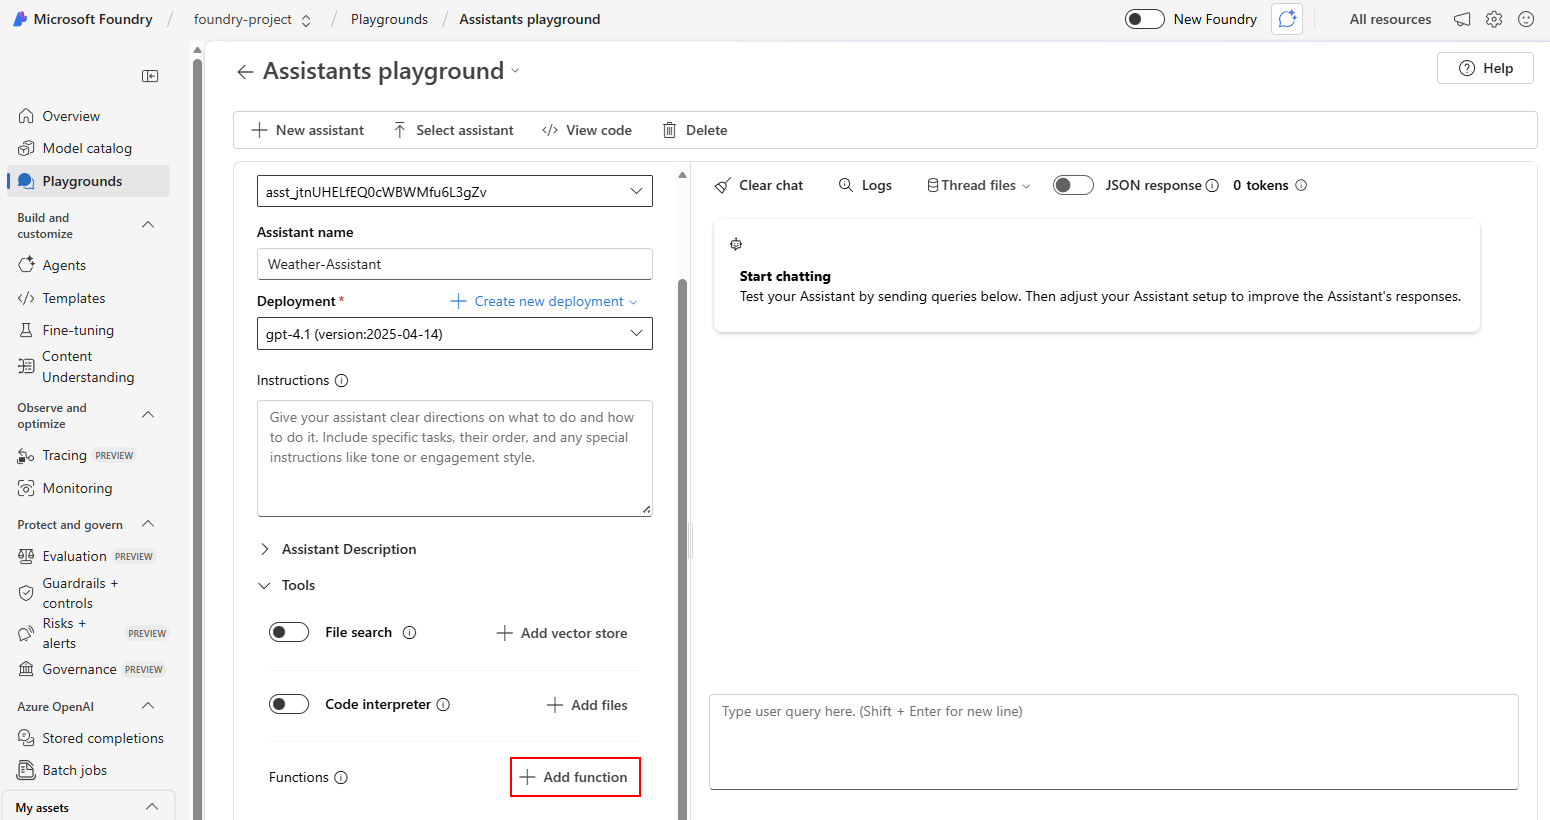Image resolution: width=1550 pixels, height=820 pixels.
Task: Open Governance in the sidebar
Action: click(x=79, y=669)
